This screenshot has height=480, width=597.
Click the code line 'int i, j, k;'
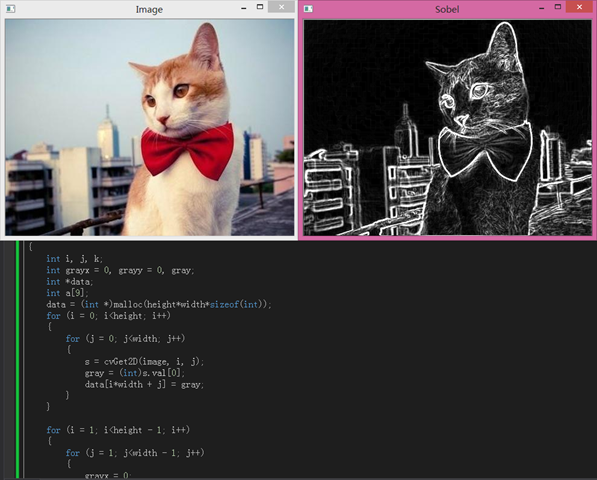(74, 259)
